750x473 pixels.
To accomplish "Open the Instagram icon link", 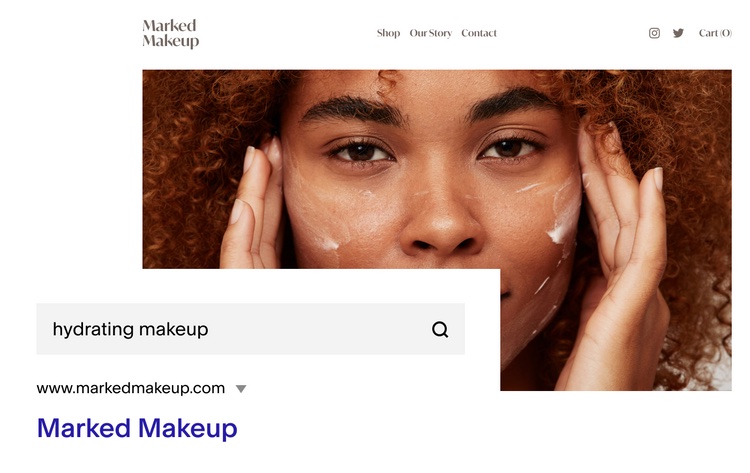I will [x=654, y=33].
